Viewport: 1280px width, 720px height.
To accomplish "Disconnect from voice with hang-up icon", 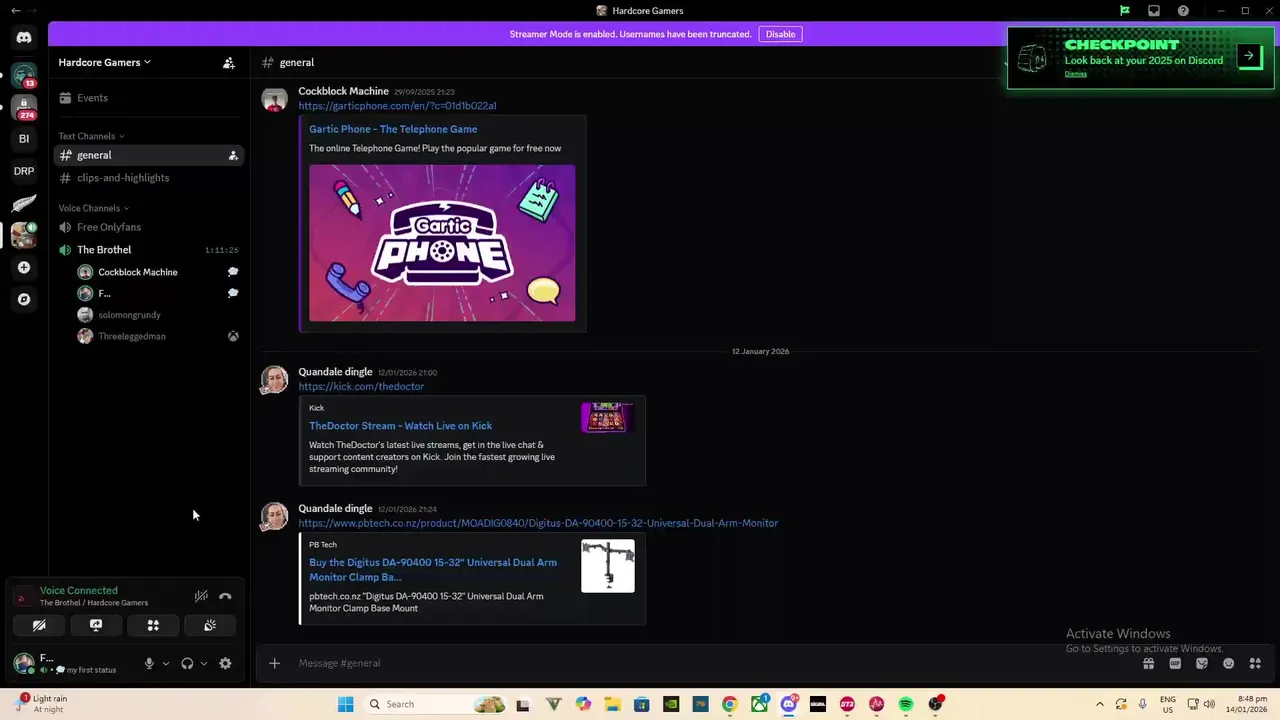I will (x=225, y=596).
